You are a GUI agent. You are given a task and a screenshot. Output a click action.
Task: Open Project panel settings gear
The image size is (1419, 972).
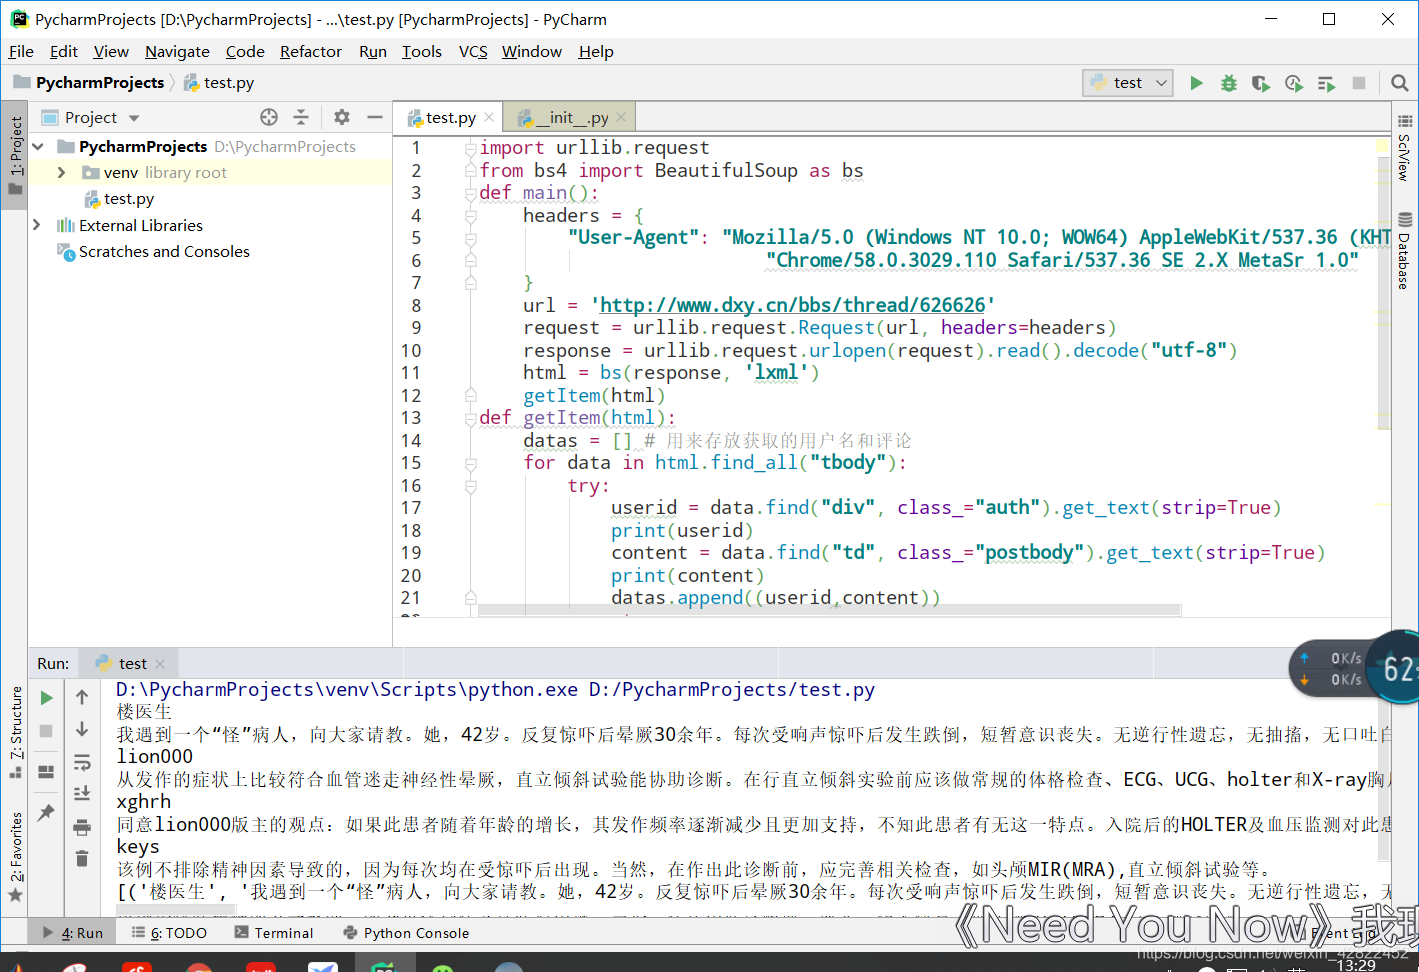[342, 117]
